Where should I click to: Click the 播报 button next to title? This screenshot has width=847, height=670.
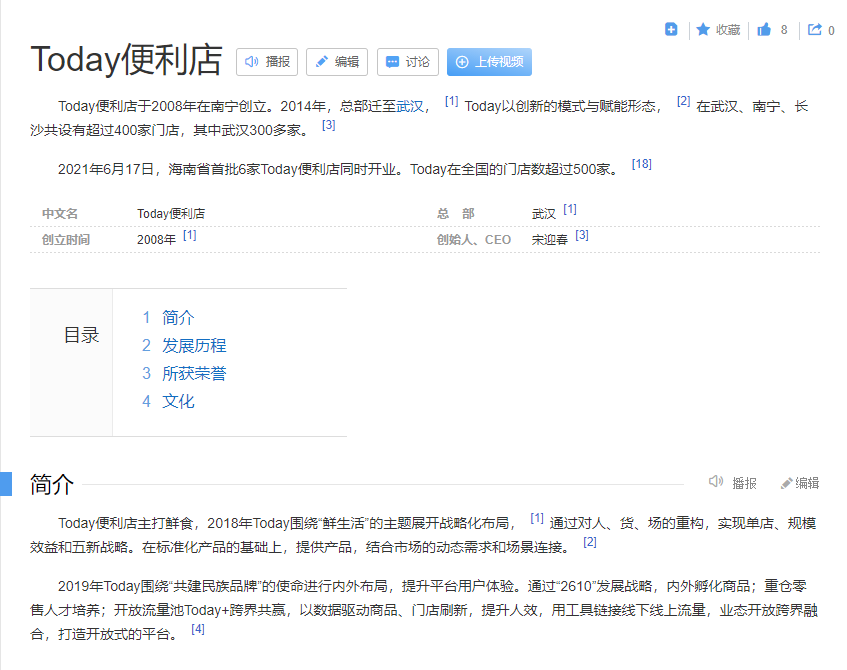(267, 62)
